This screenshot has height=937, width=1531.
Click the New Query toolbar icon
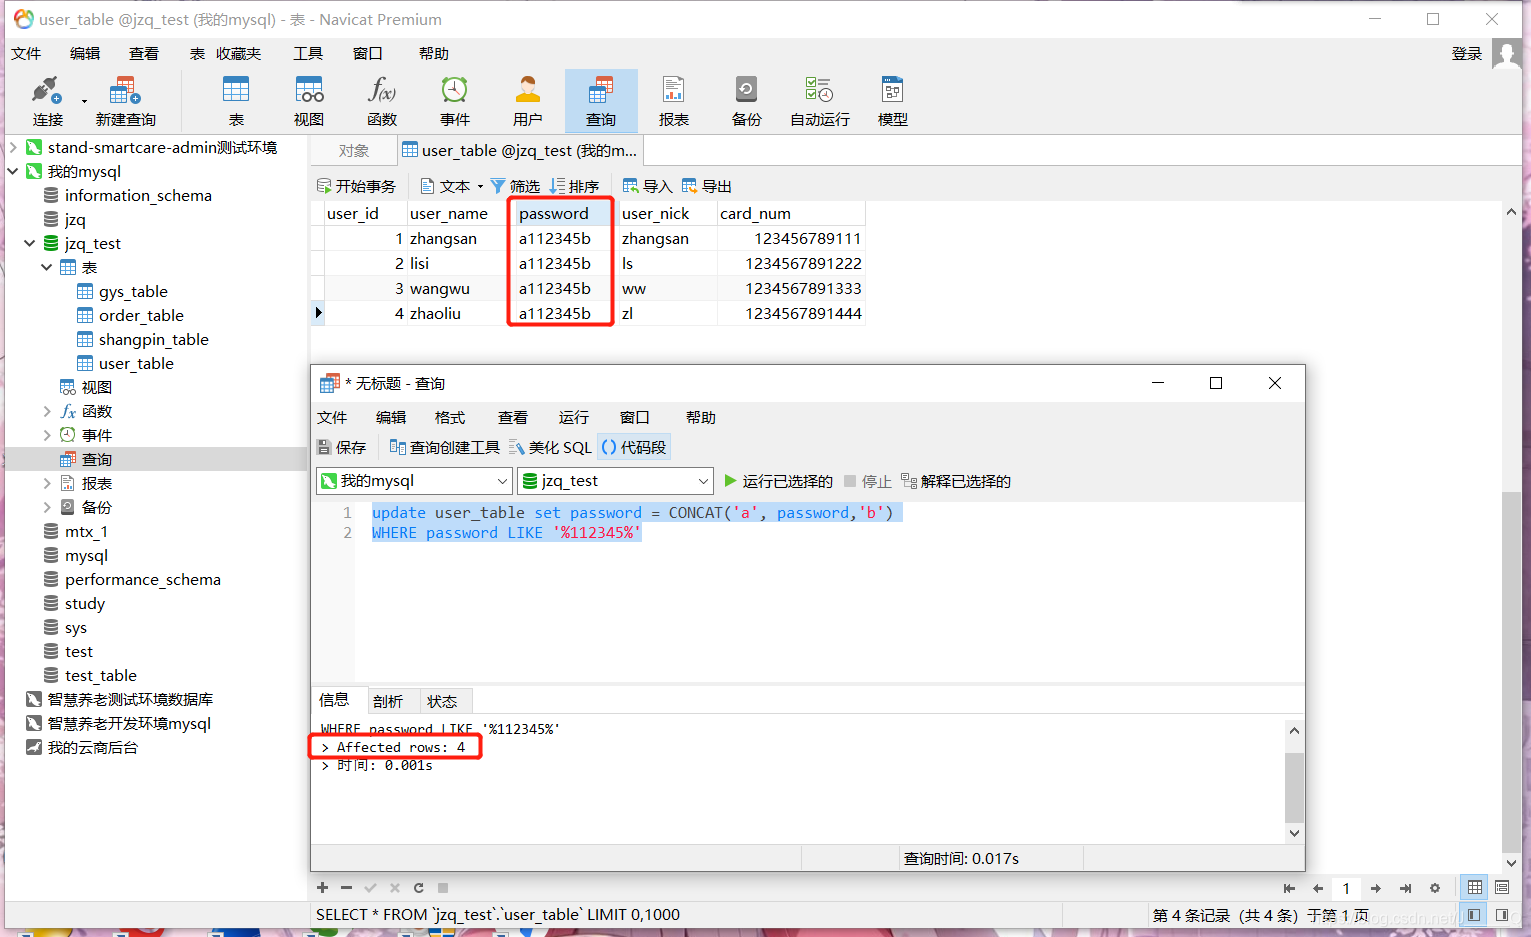pos(125,101)
